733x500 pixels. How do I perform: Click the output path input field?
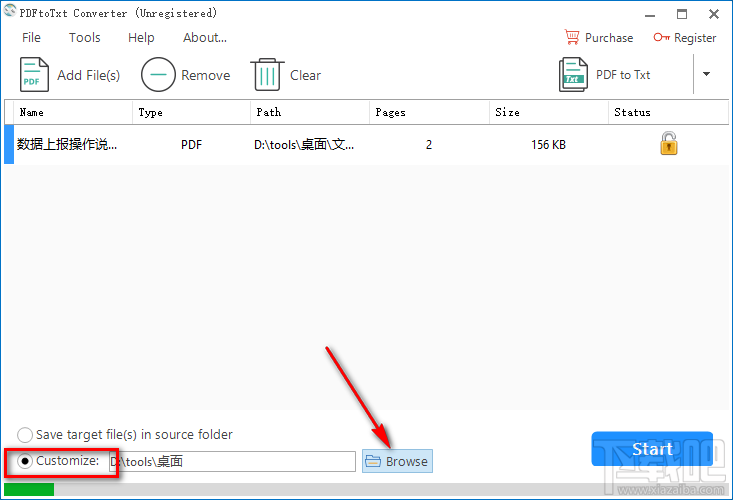[232, 461]
